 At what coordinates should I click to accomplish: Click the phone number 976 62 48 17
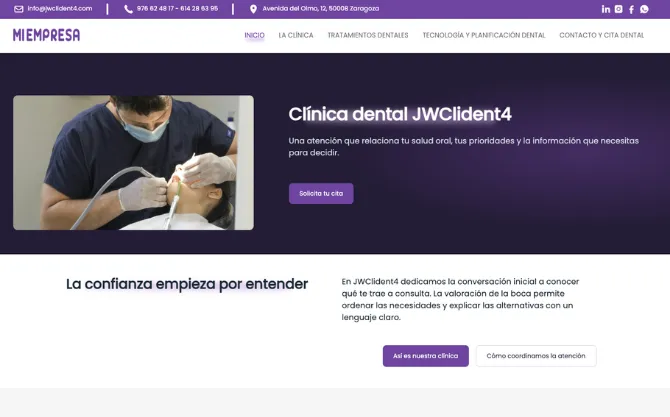154,9
